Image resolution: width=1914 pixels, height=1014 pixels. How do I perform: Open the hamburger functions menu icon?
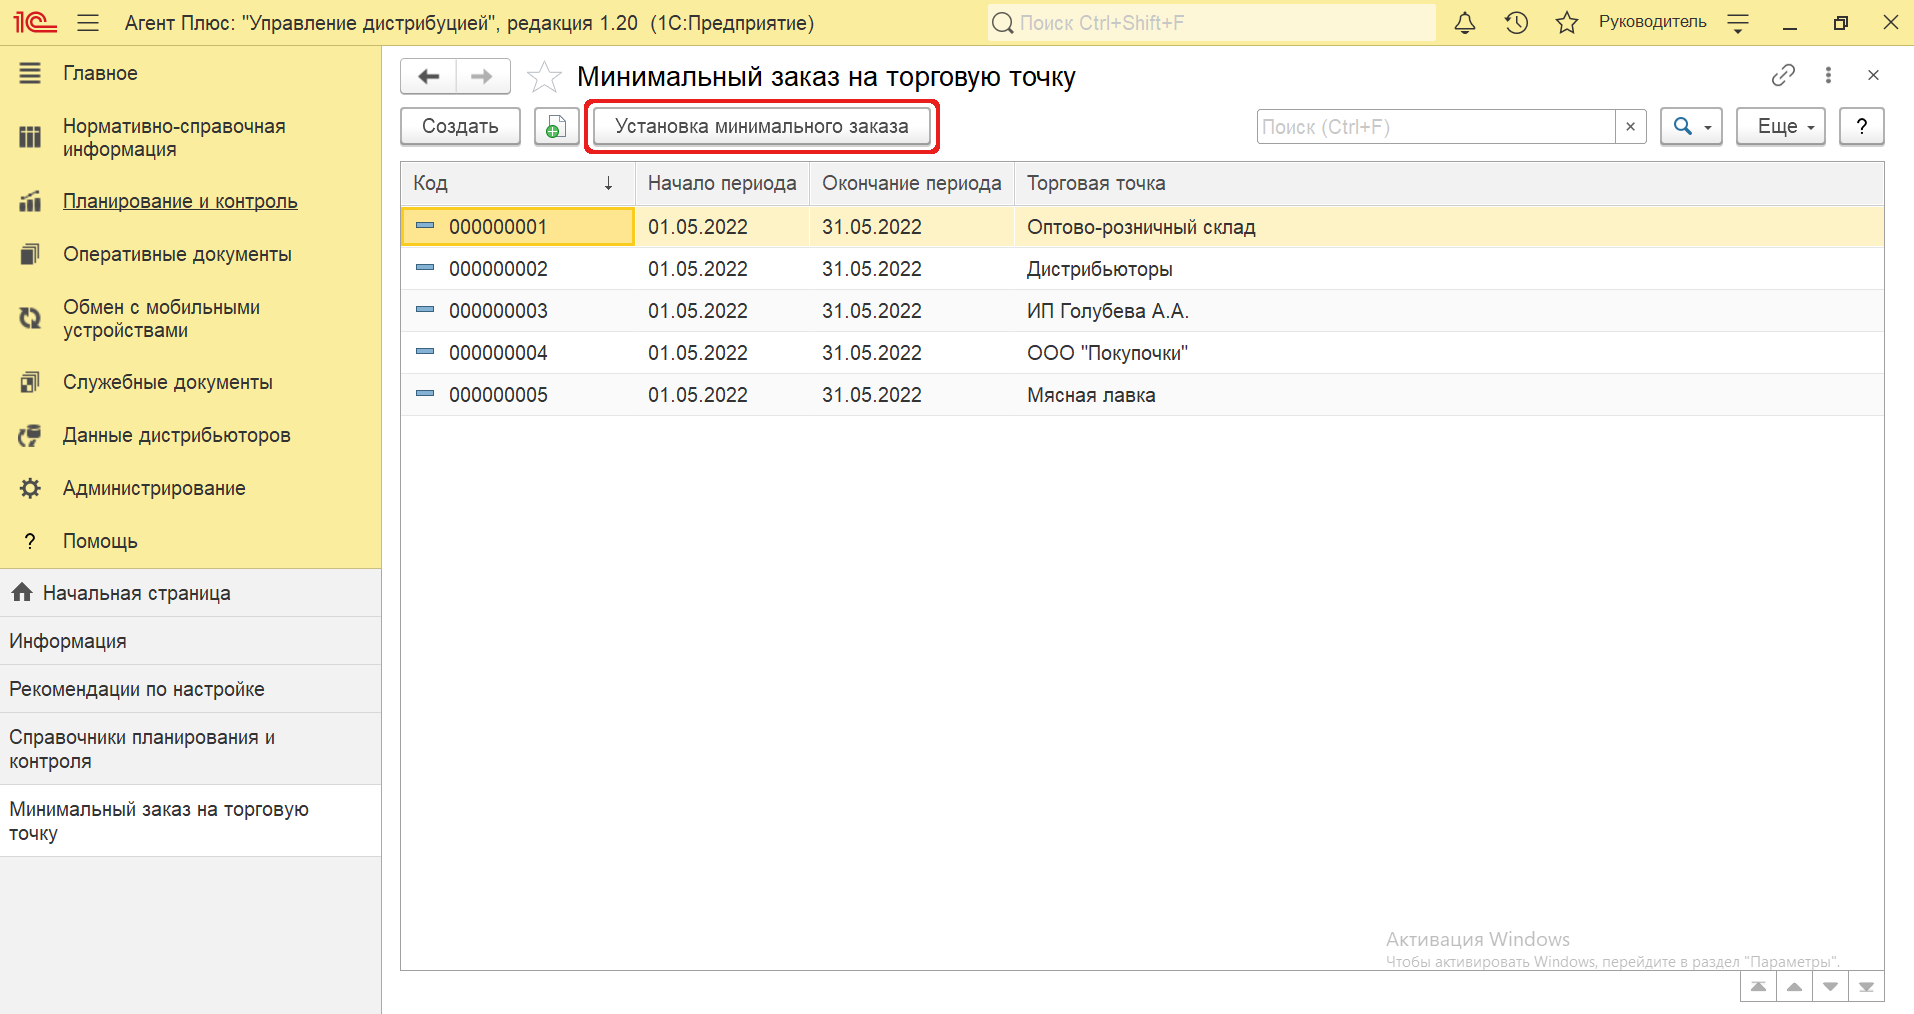click(x=88, y=23)
